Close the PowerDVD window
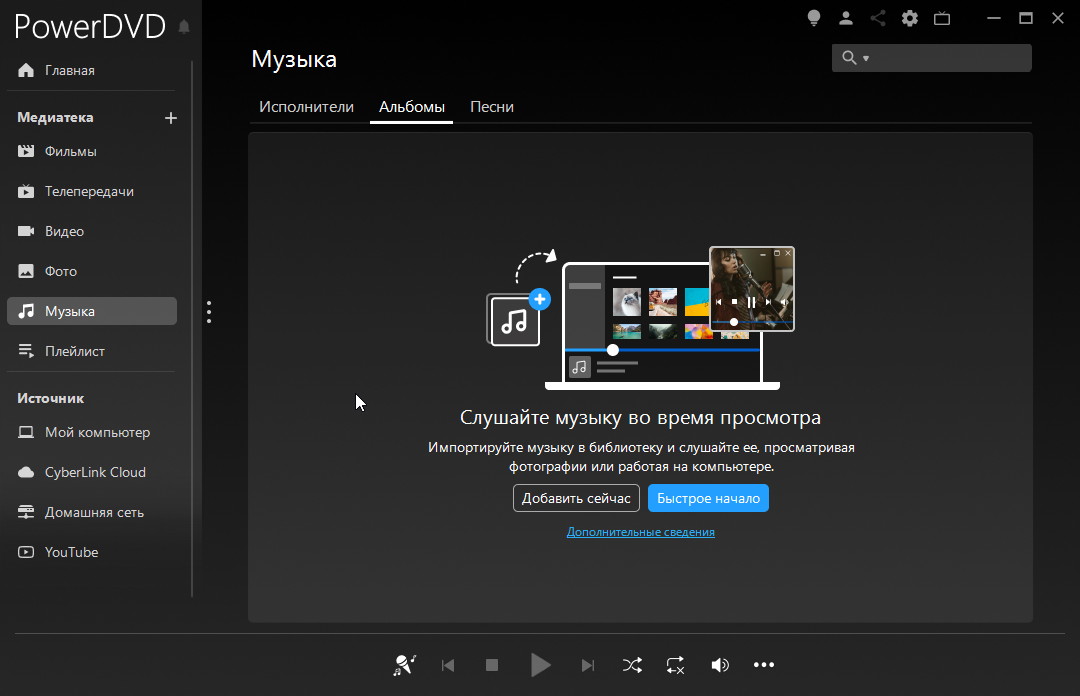This screenshot has height=696, width=1080. click(x=1058, y=19)
